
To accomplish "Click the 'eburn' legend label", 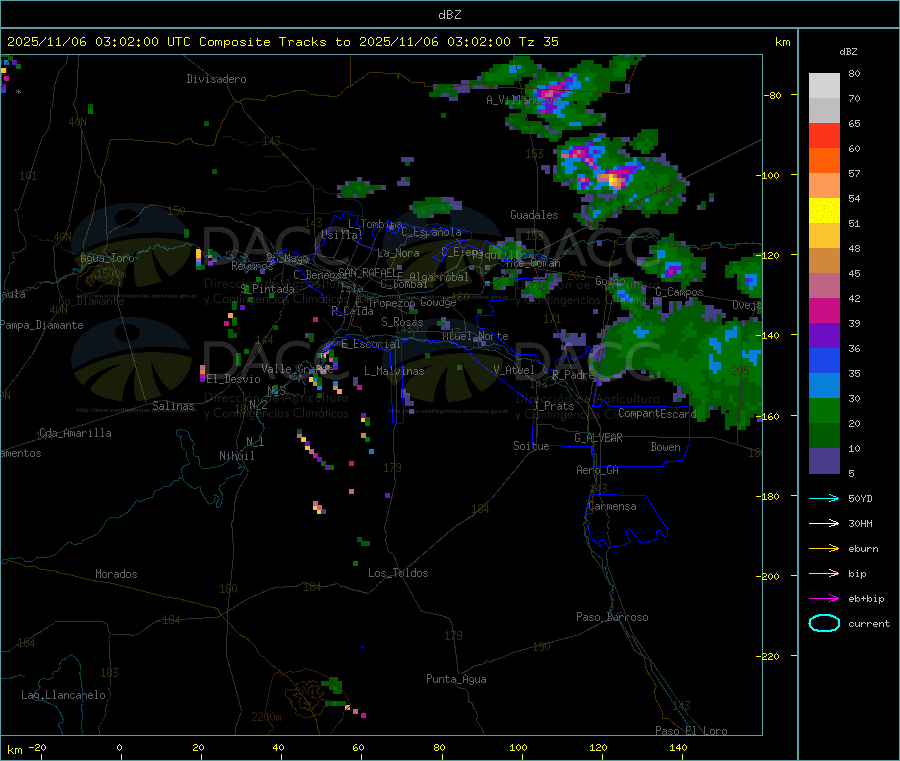I will click(863, 549).
